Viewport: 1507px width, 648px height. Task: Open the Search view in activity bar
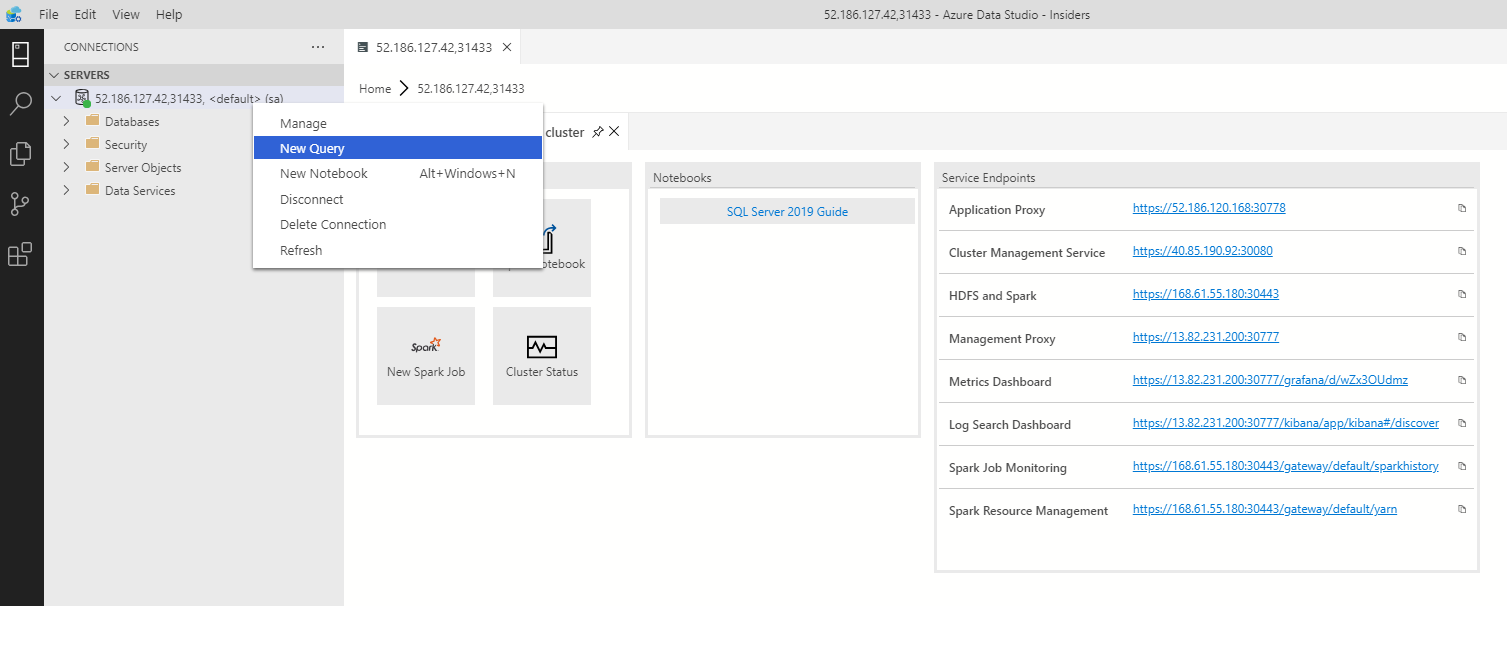pyautogui.click(x=21, y=104)
